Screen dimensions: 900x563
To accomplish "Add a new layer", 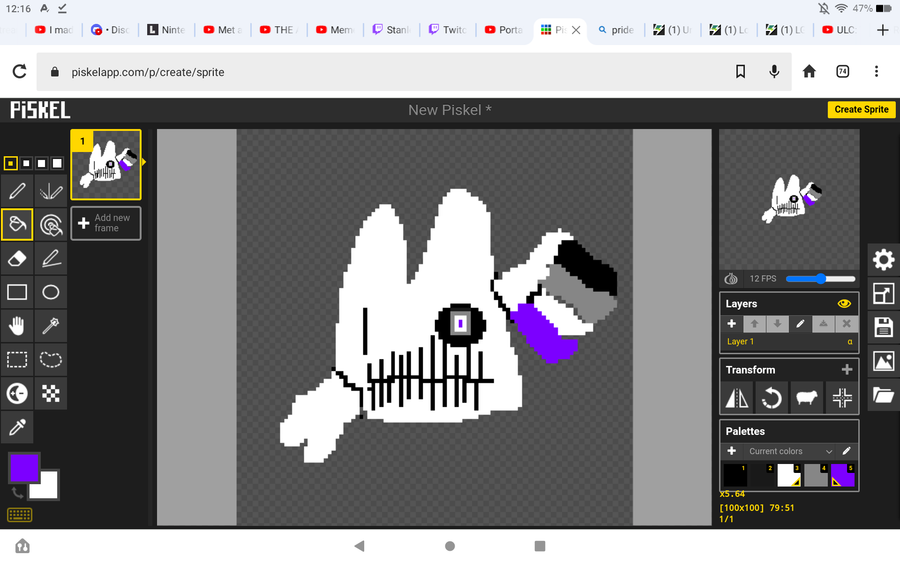I will (x=732, y=324).
